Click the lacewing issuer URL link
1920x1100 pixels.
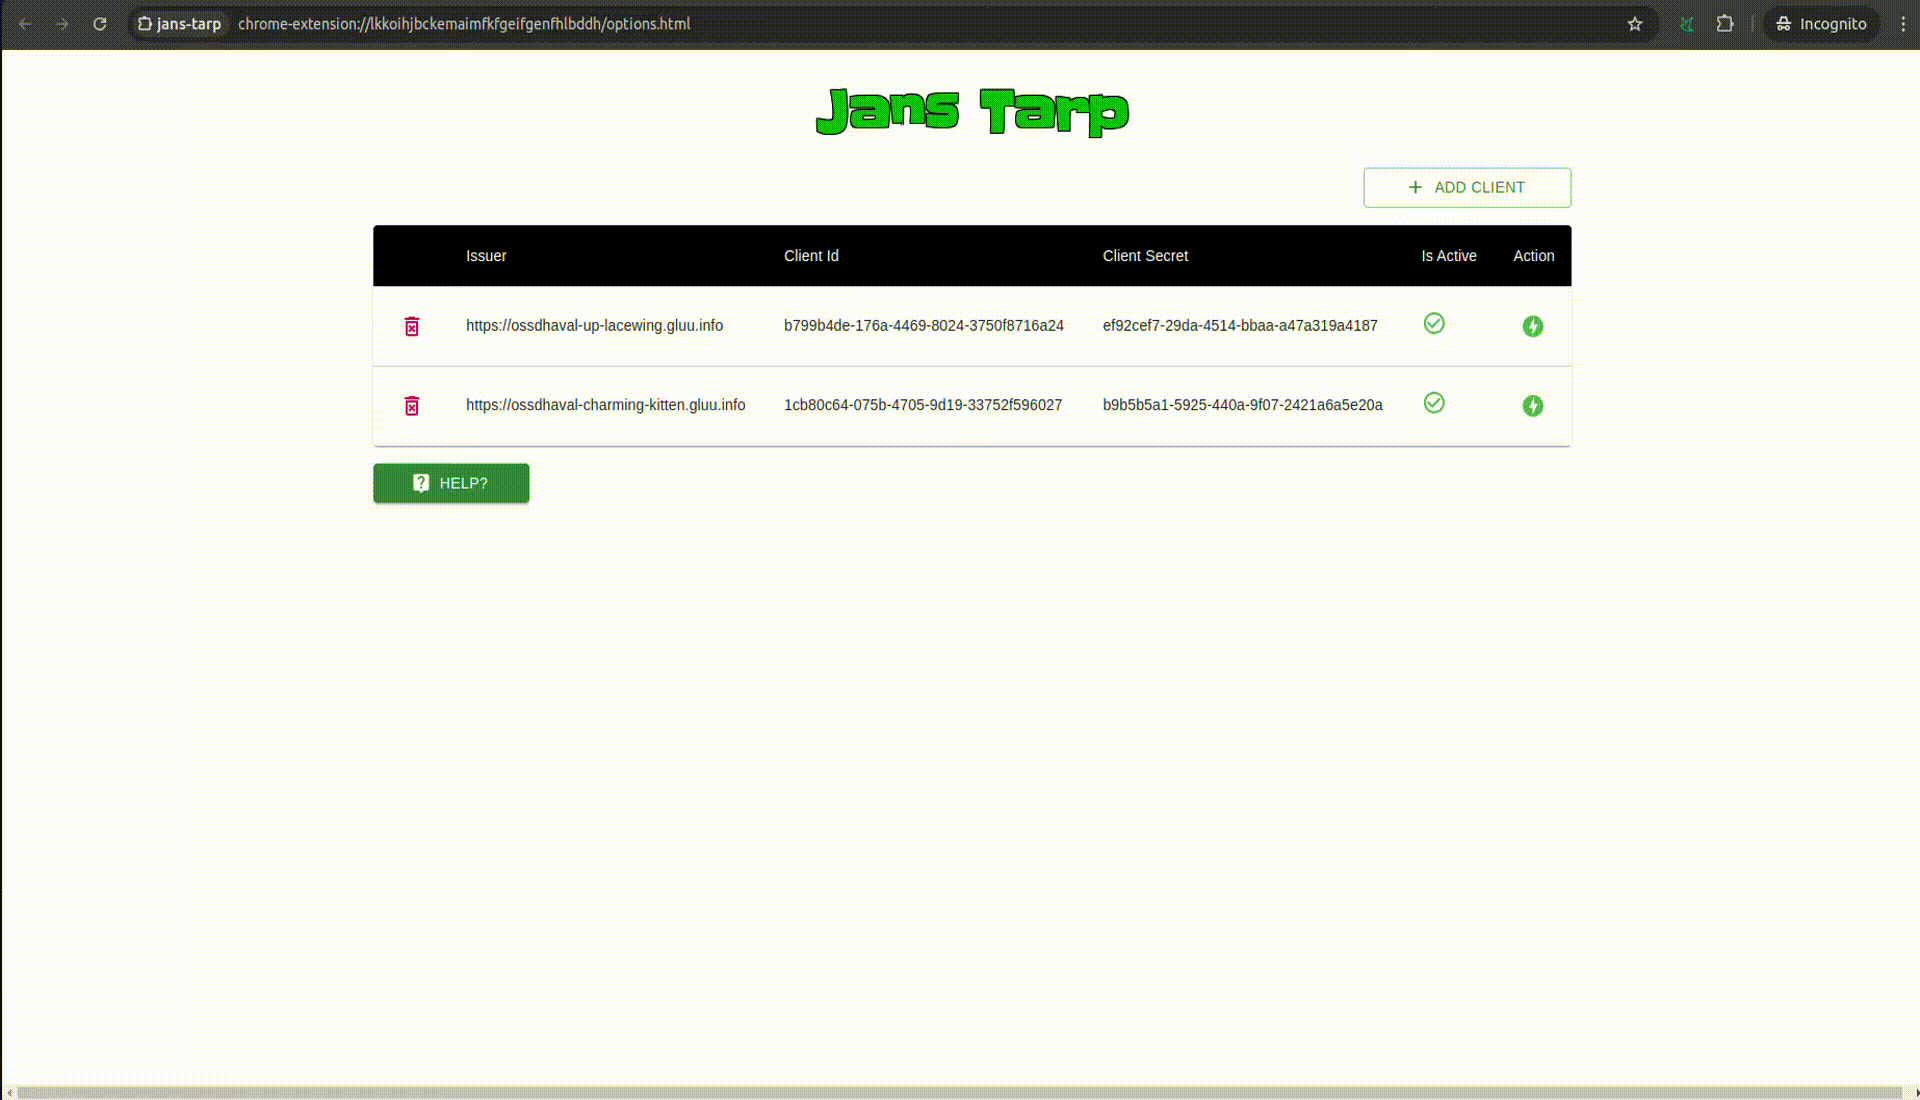(x=595, y=326)
